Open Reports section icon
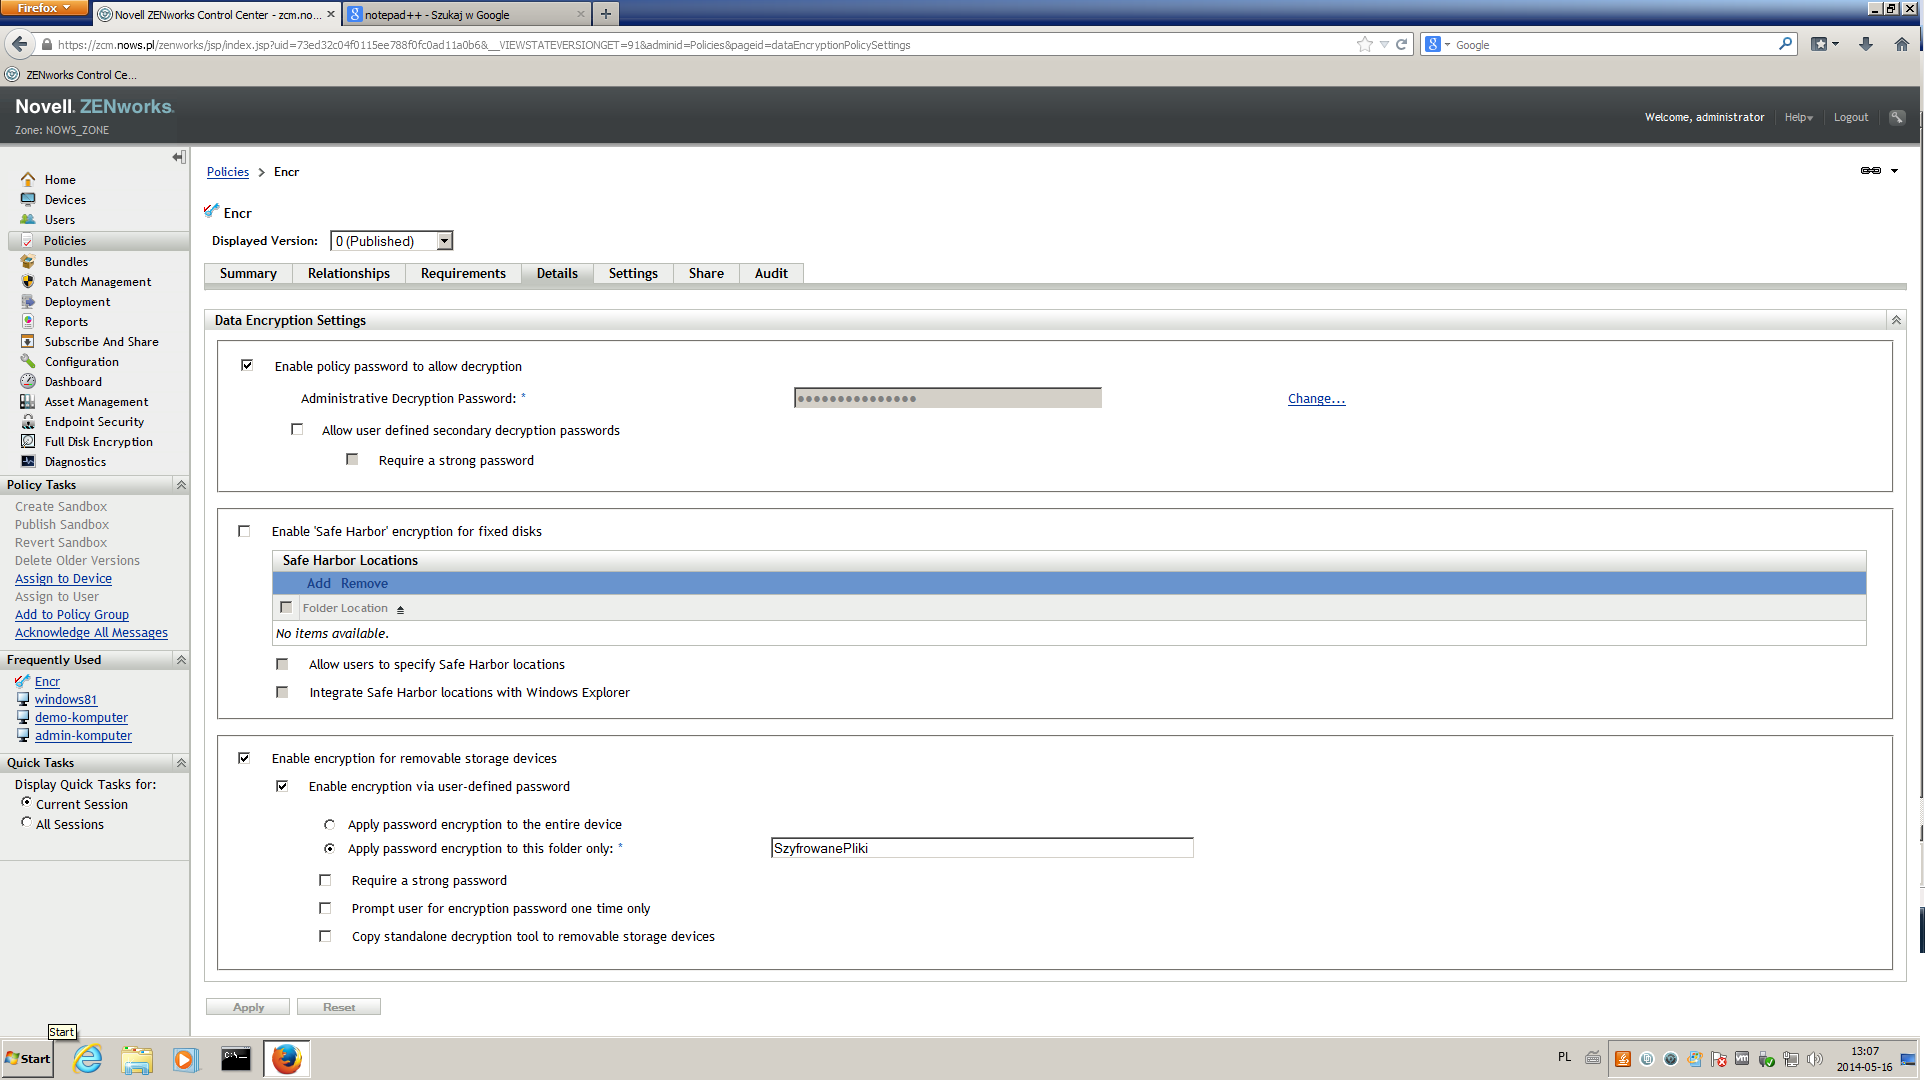 coord(28,322)
